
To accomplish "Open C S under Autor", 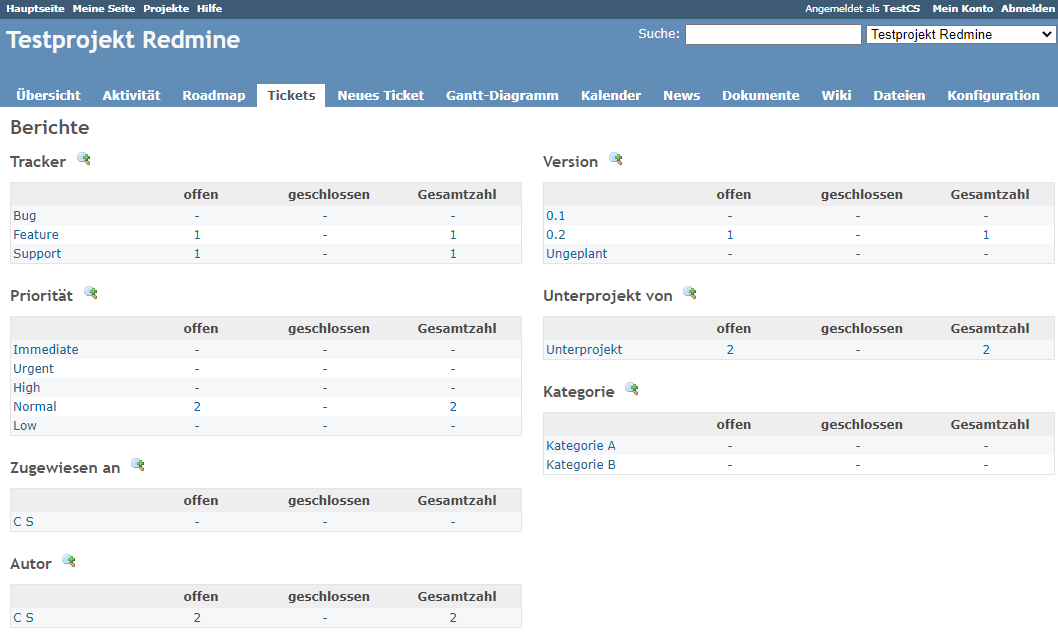I will [x=24, y=617].
